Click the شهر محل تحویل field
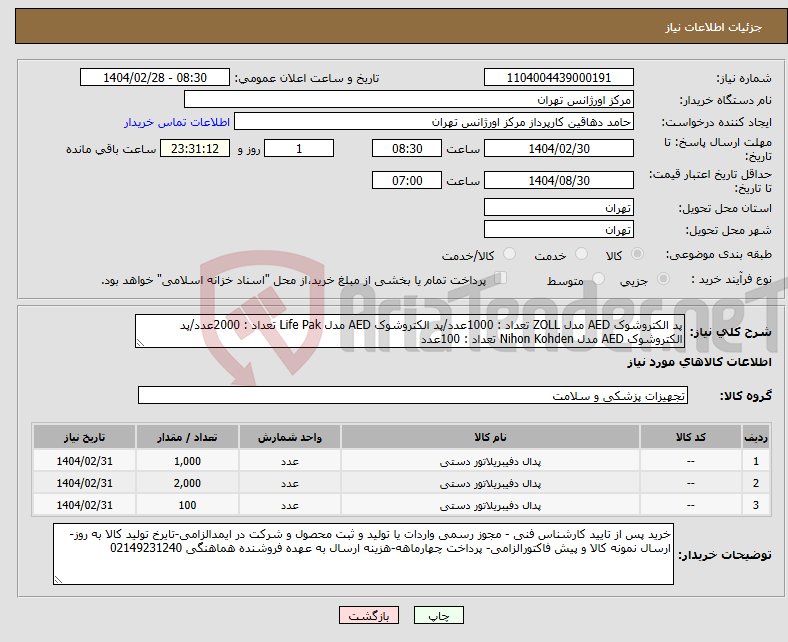 coord(559,229)
